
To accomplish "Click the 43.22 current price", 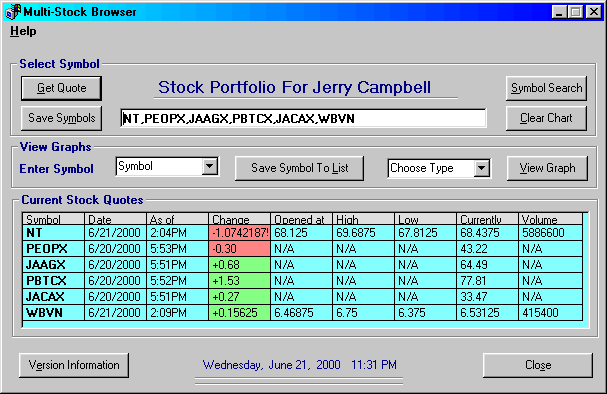I will click(x=487, y=248).
